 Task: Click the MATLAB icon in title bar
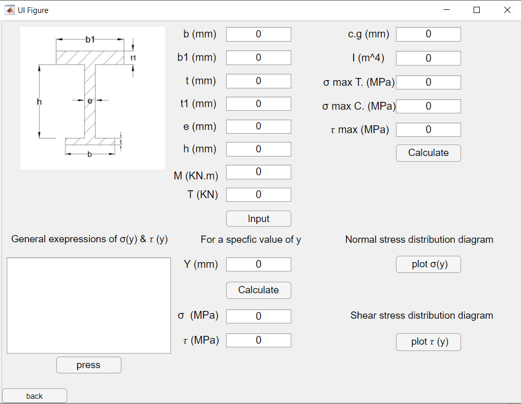click(10, 10)
